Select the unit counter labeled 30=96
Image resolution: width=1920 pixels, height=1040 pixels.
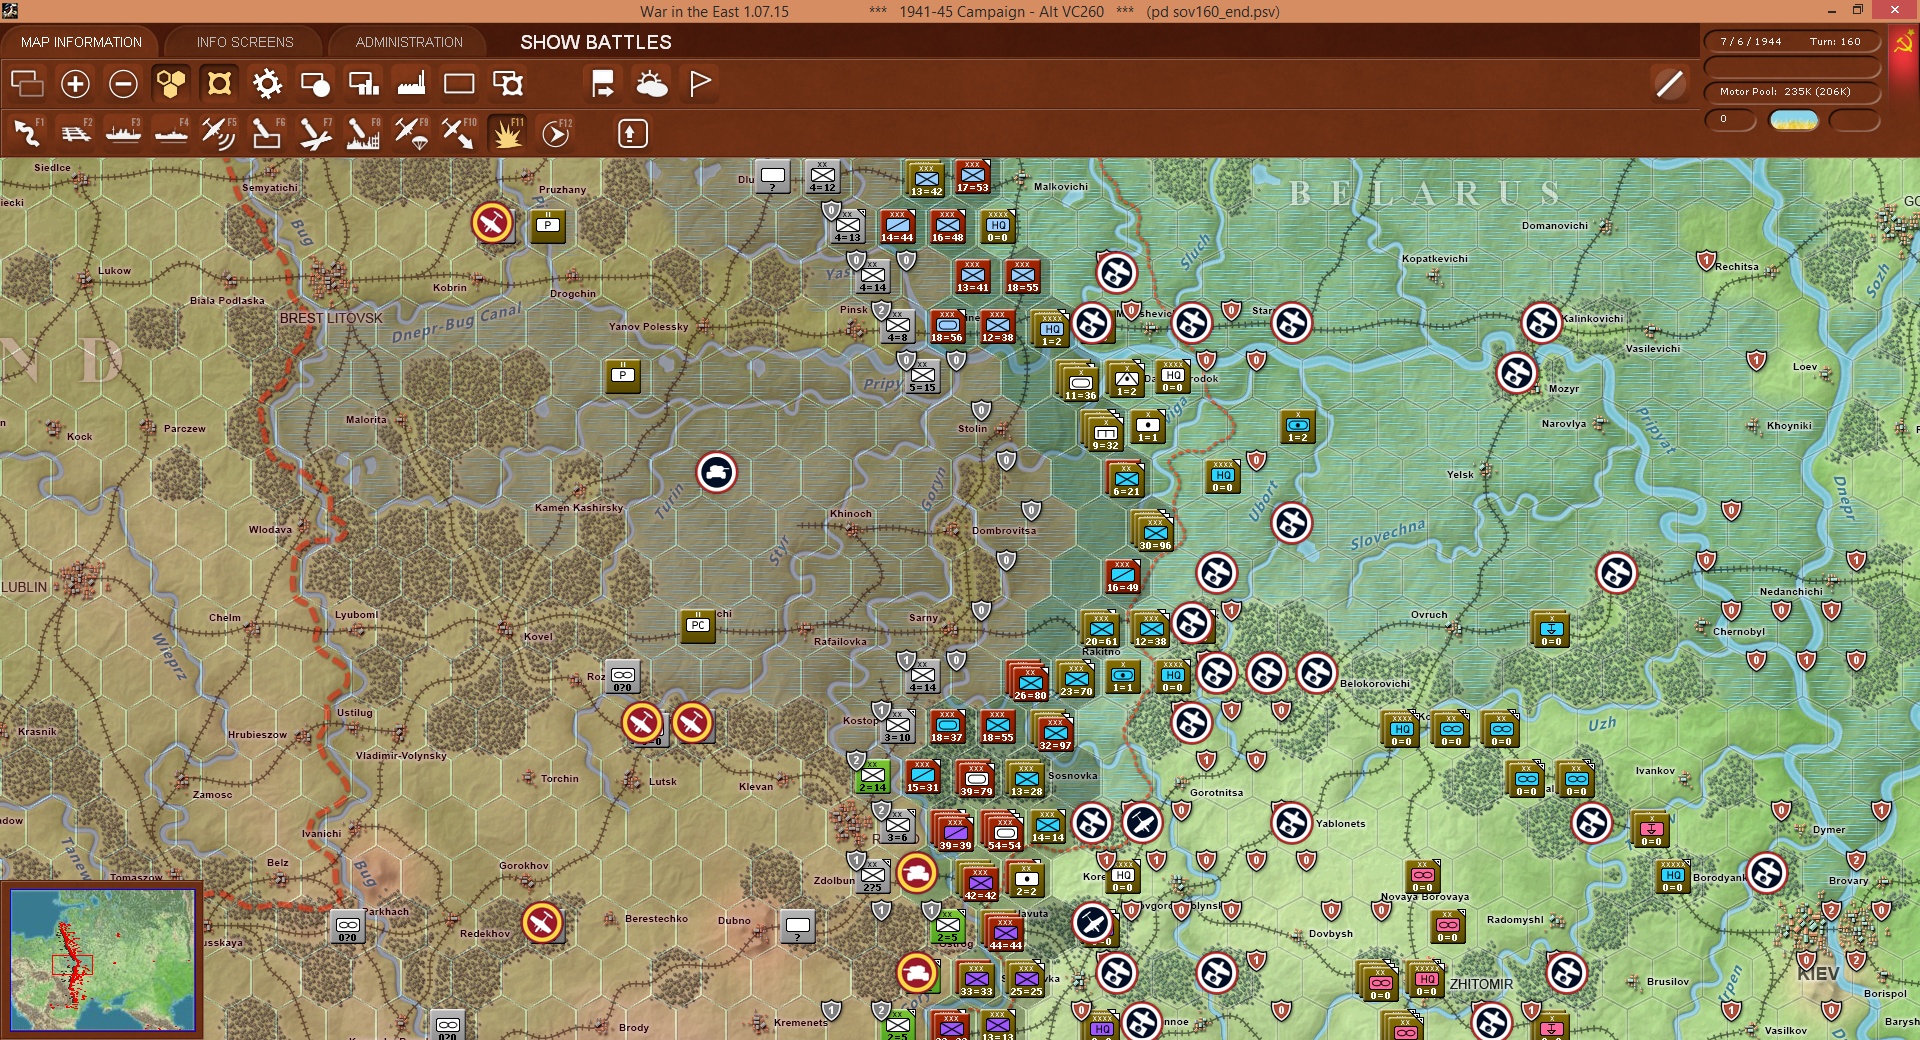(x=1154, y=531)
